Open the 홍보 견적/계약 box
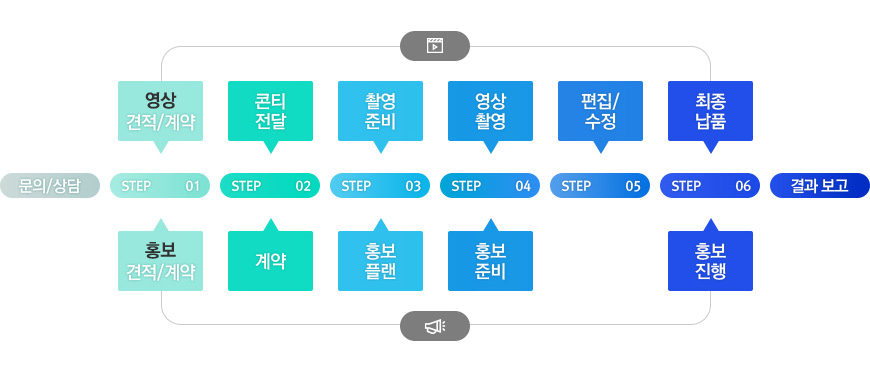Image resolution: width=870 pixels, height=373 pixels. 160,261
